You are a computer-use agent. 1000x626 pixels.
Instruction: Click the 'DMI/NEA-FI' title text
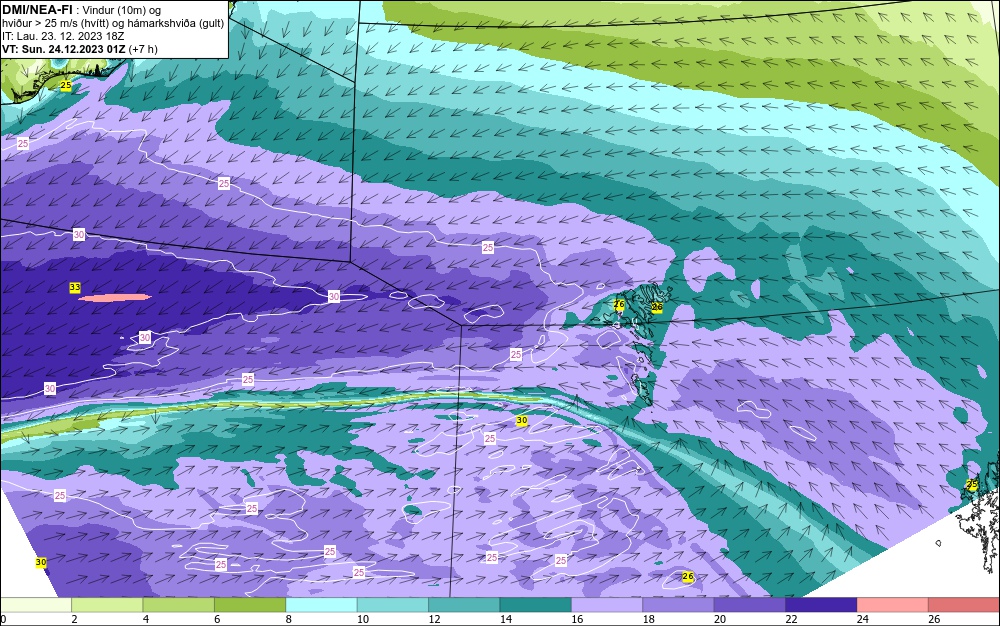point(36,10)
